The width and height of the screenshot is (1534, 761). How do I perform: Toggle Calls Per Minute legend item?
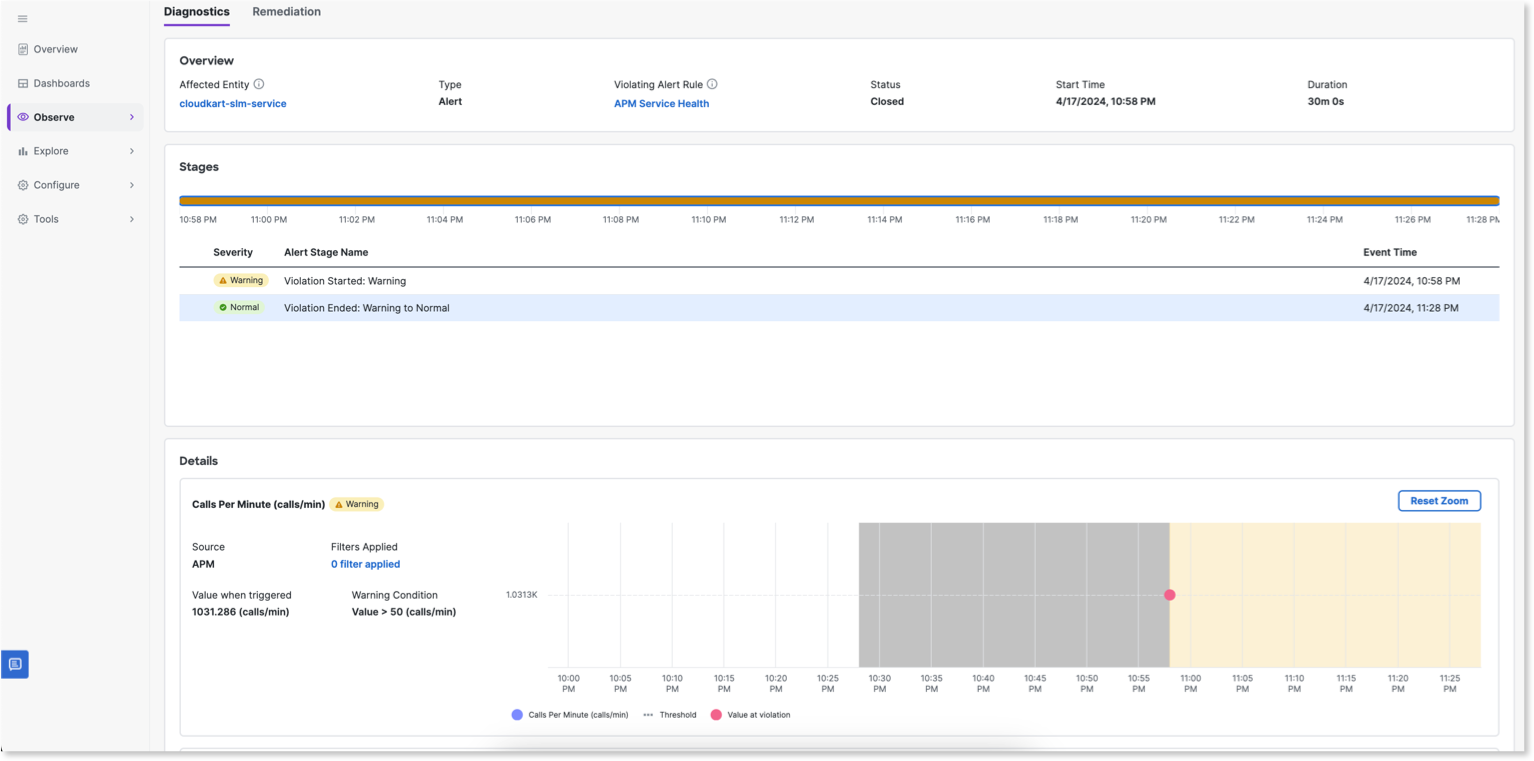point(569,715)
